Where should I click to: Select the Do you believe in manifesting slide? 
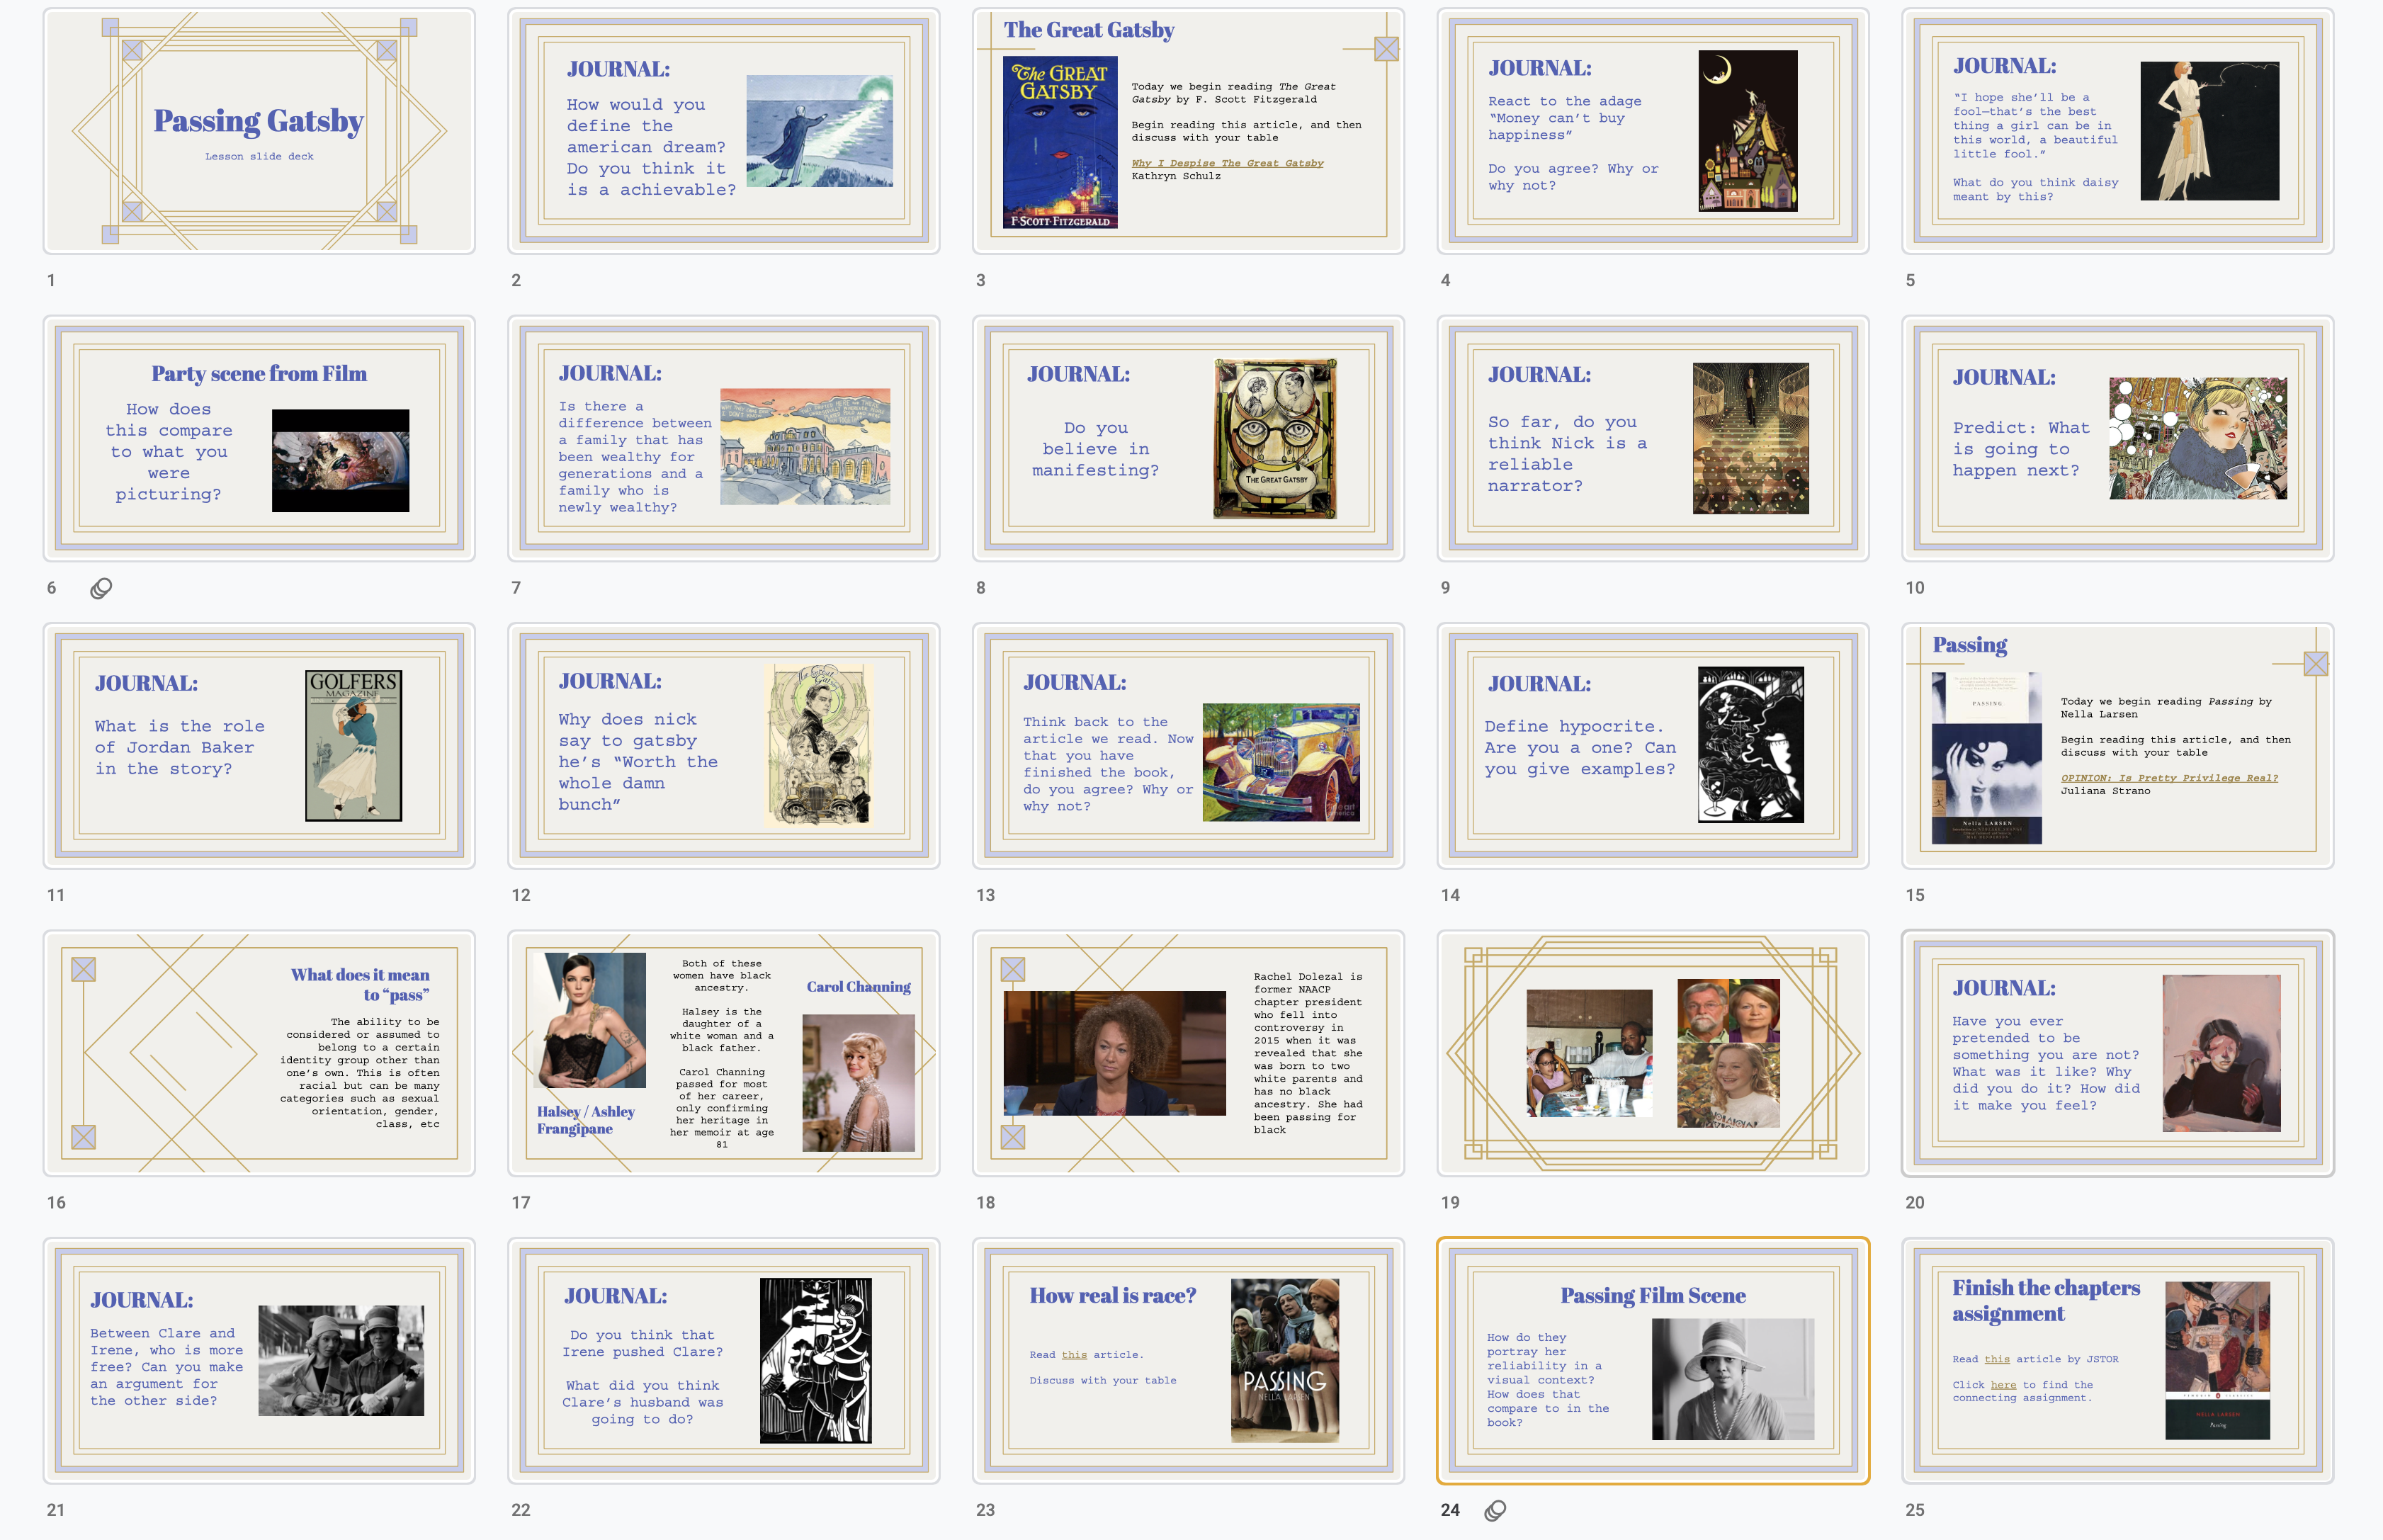(1188, 438)
